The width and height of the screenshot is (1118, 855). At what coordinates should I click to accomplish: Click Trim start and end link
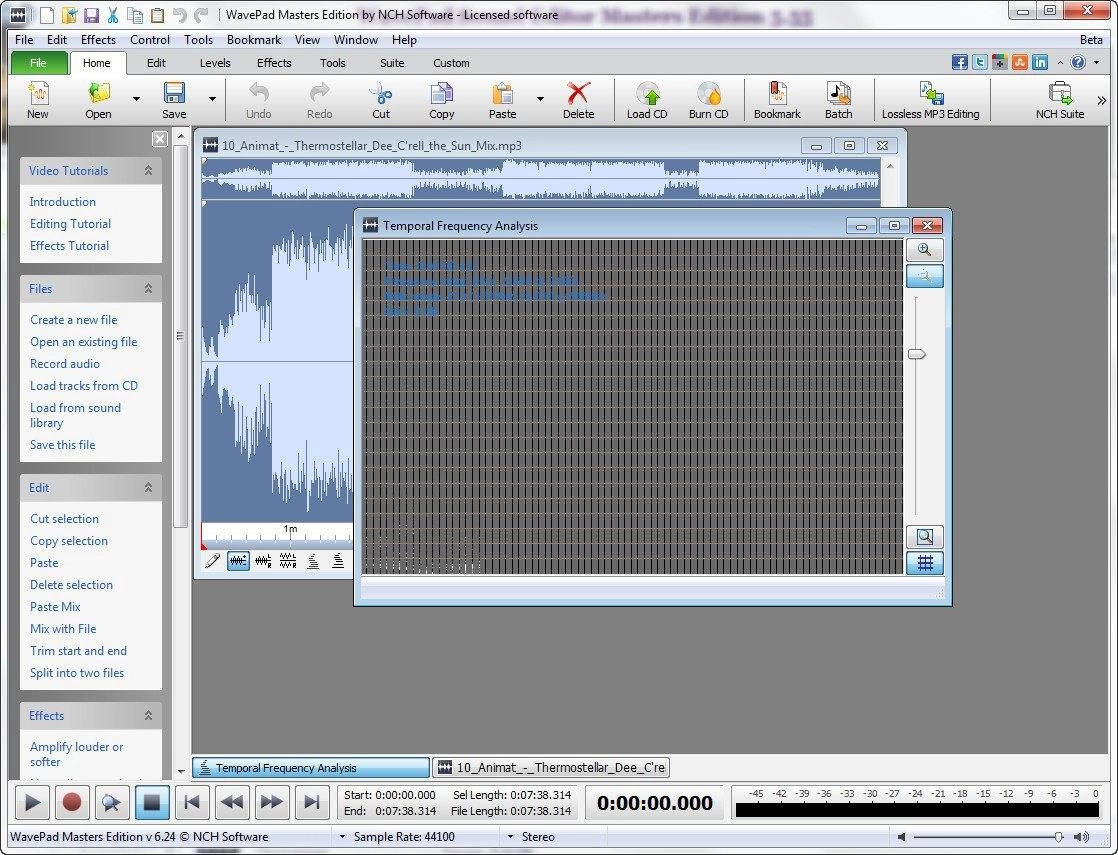point(78,650)
